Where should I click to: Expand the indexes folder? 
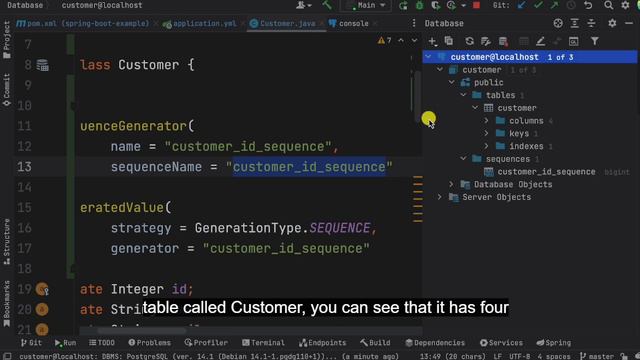point(487,146)
